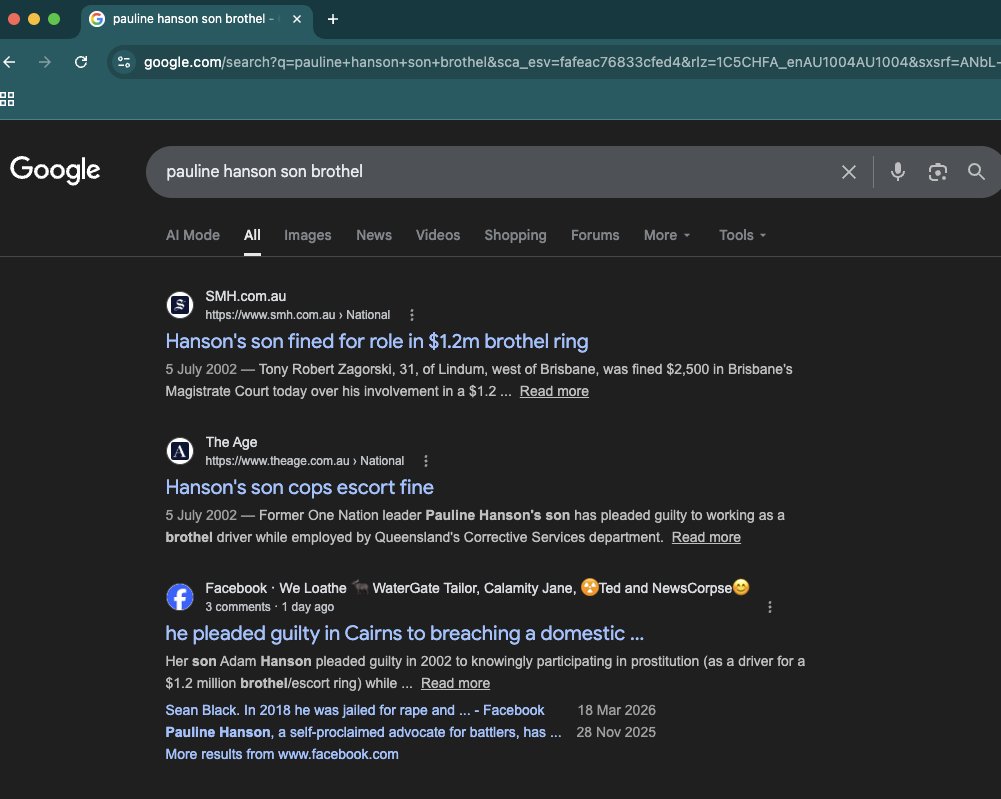Switch to Shopping results
Viewport: 1001px width, 799px height.
point(515,235)
